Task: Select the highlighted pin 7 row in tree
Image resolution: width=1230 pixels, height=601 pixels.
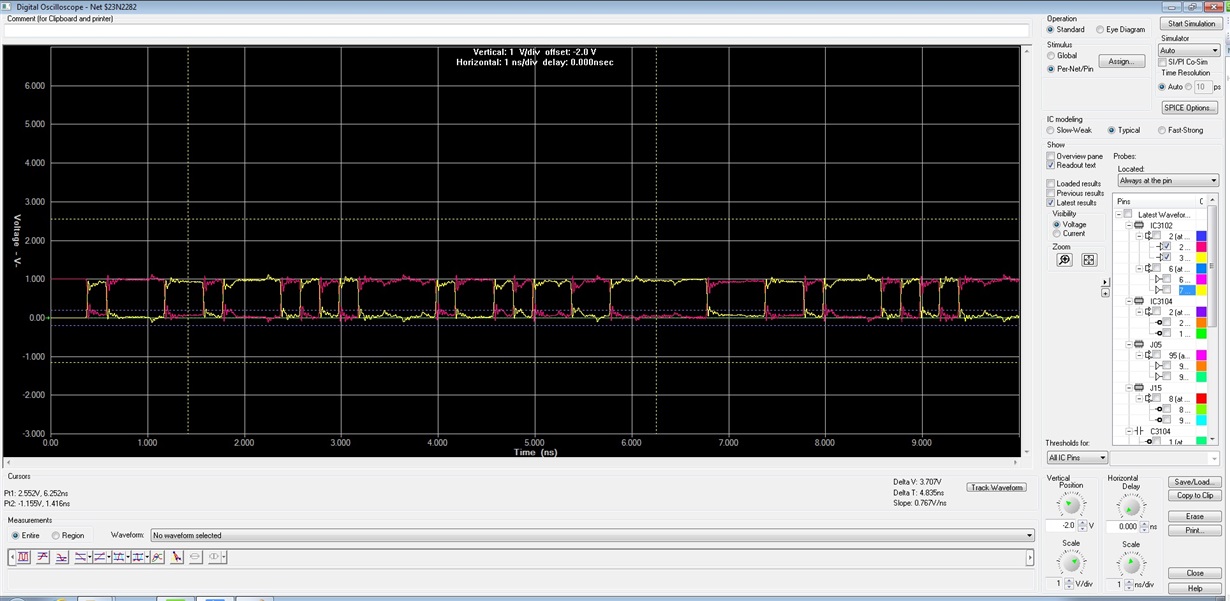Action: tap(1186, 290)
